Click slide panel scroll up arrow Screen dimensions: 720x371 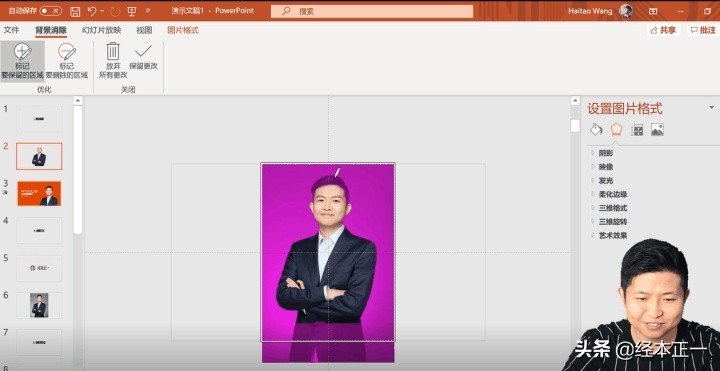pos(78,101)
